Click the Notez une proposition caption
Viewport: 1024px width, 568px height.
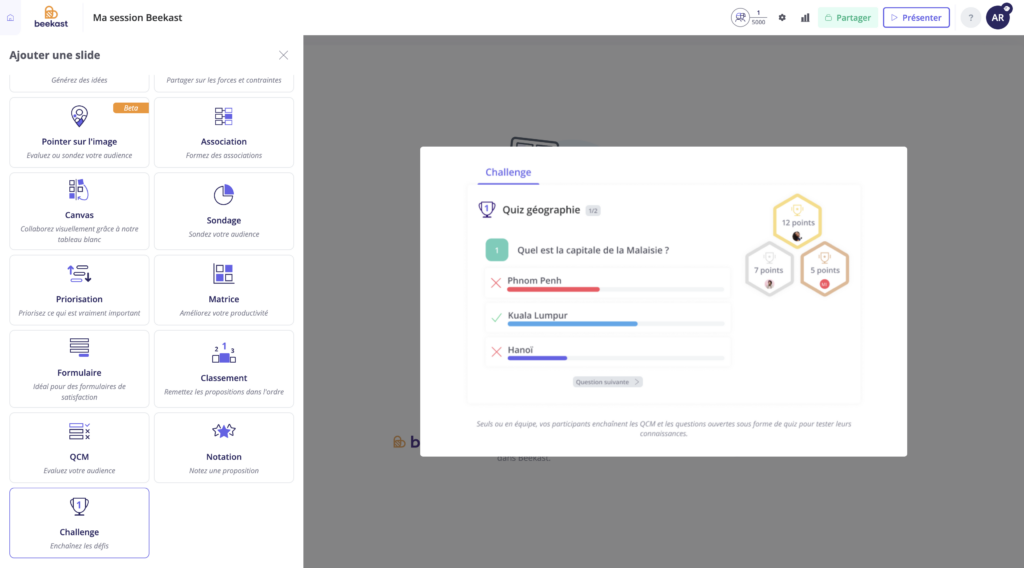pos(223,471)
